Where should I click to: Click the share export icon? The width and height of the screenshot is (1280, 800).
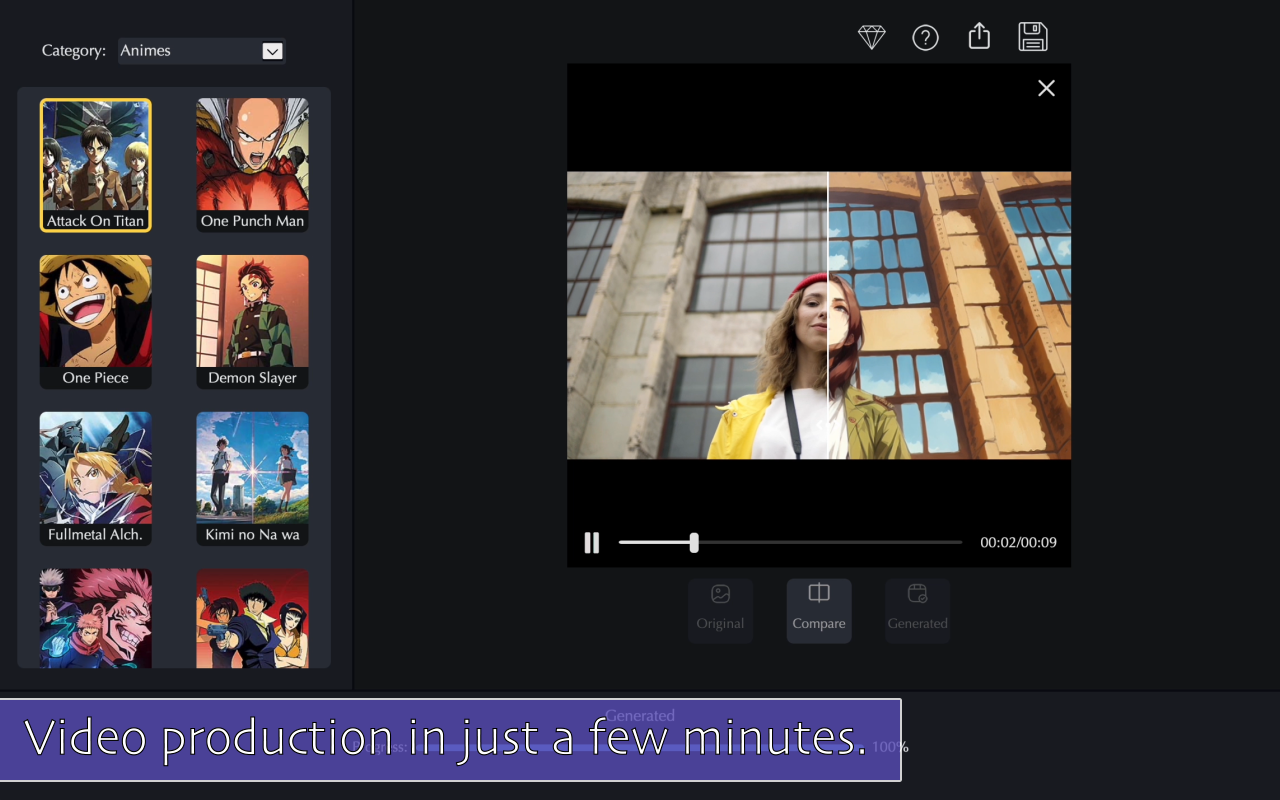(x=979, y=36)
